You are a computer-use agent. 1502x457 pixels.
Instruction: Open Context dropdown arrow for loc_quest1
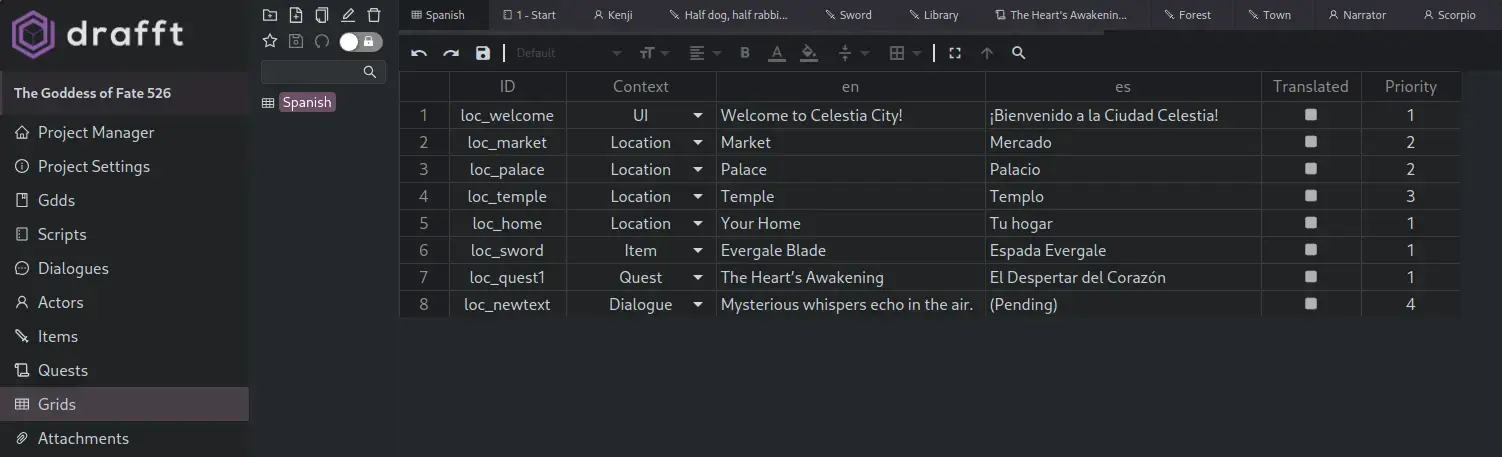pos(698,278)
